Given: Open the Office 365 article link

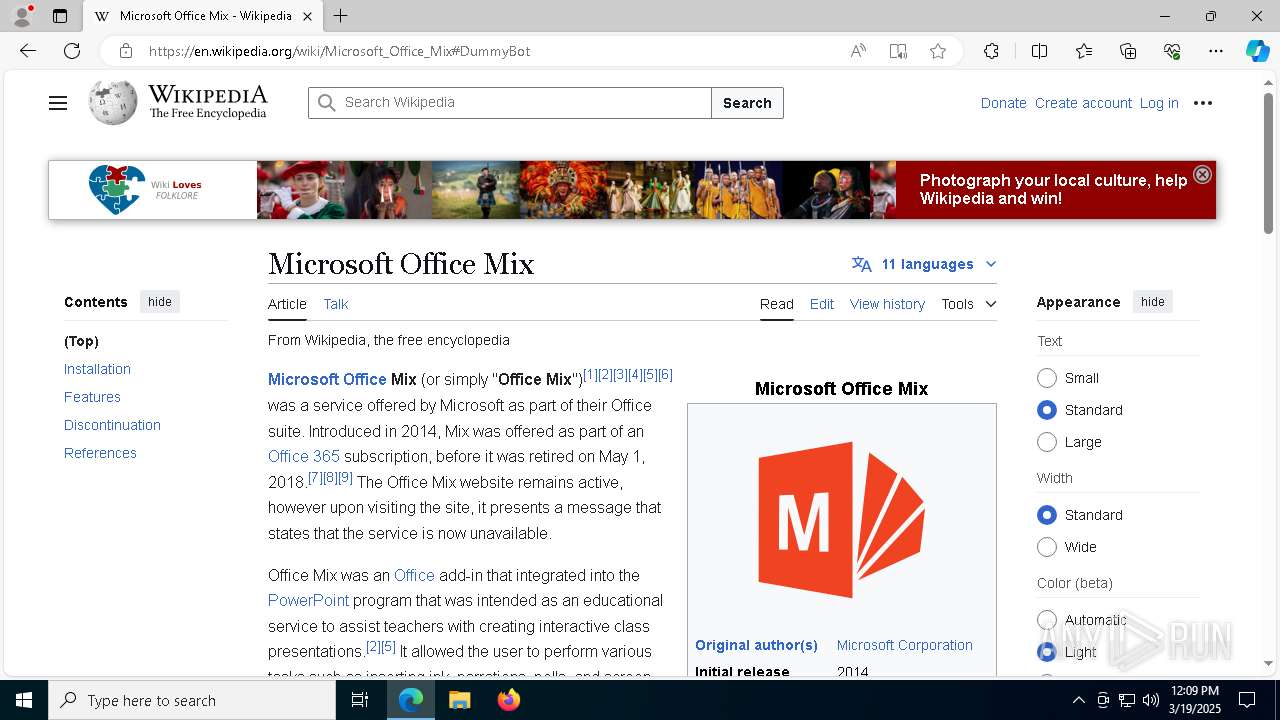Looking at the screenshot, I should click(304, 456).
